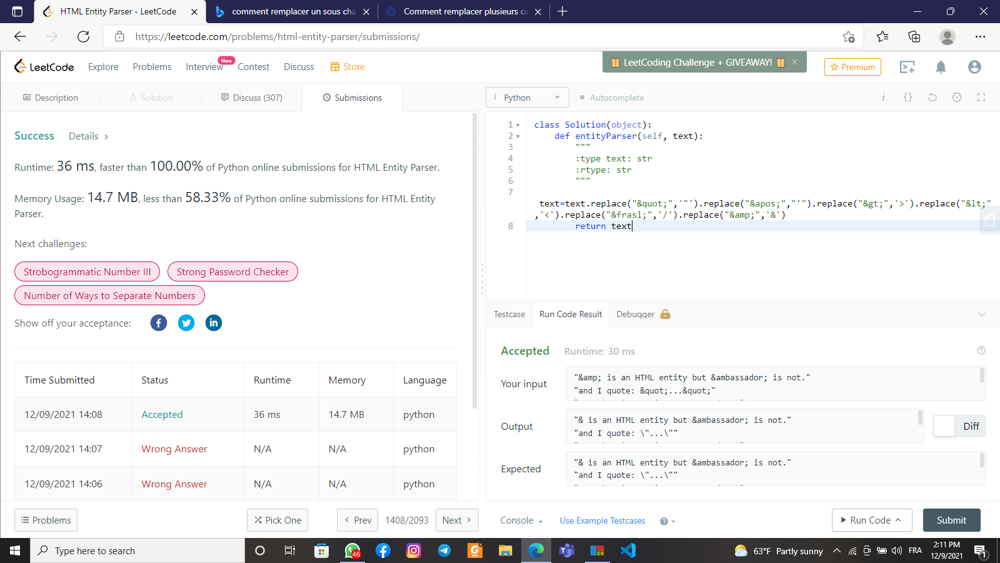Open the Discuss (307) tab
The height and width of the screenshot is (563, 1000).
tap(251, 98)
